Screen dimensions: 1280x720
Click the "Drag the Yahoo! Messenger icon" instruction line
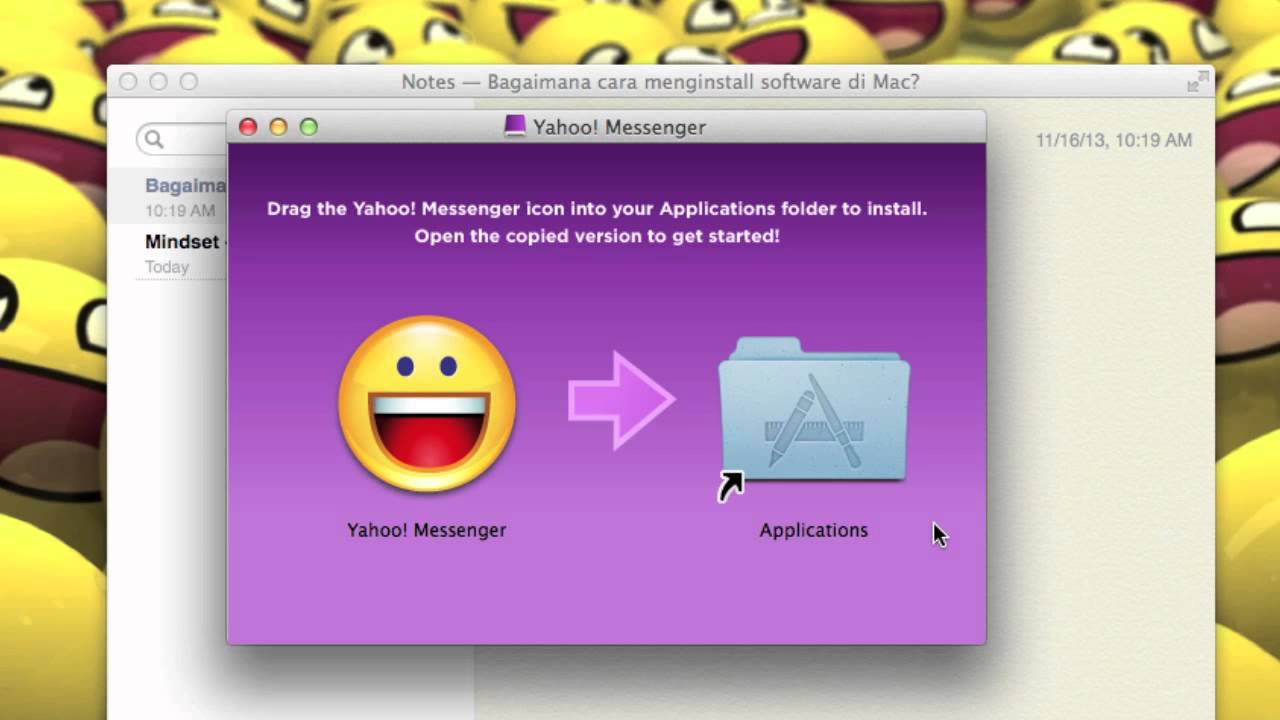pos(597,209)
